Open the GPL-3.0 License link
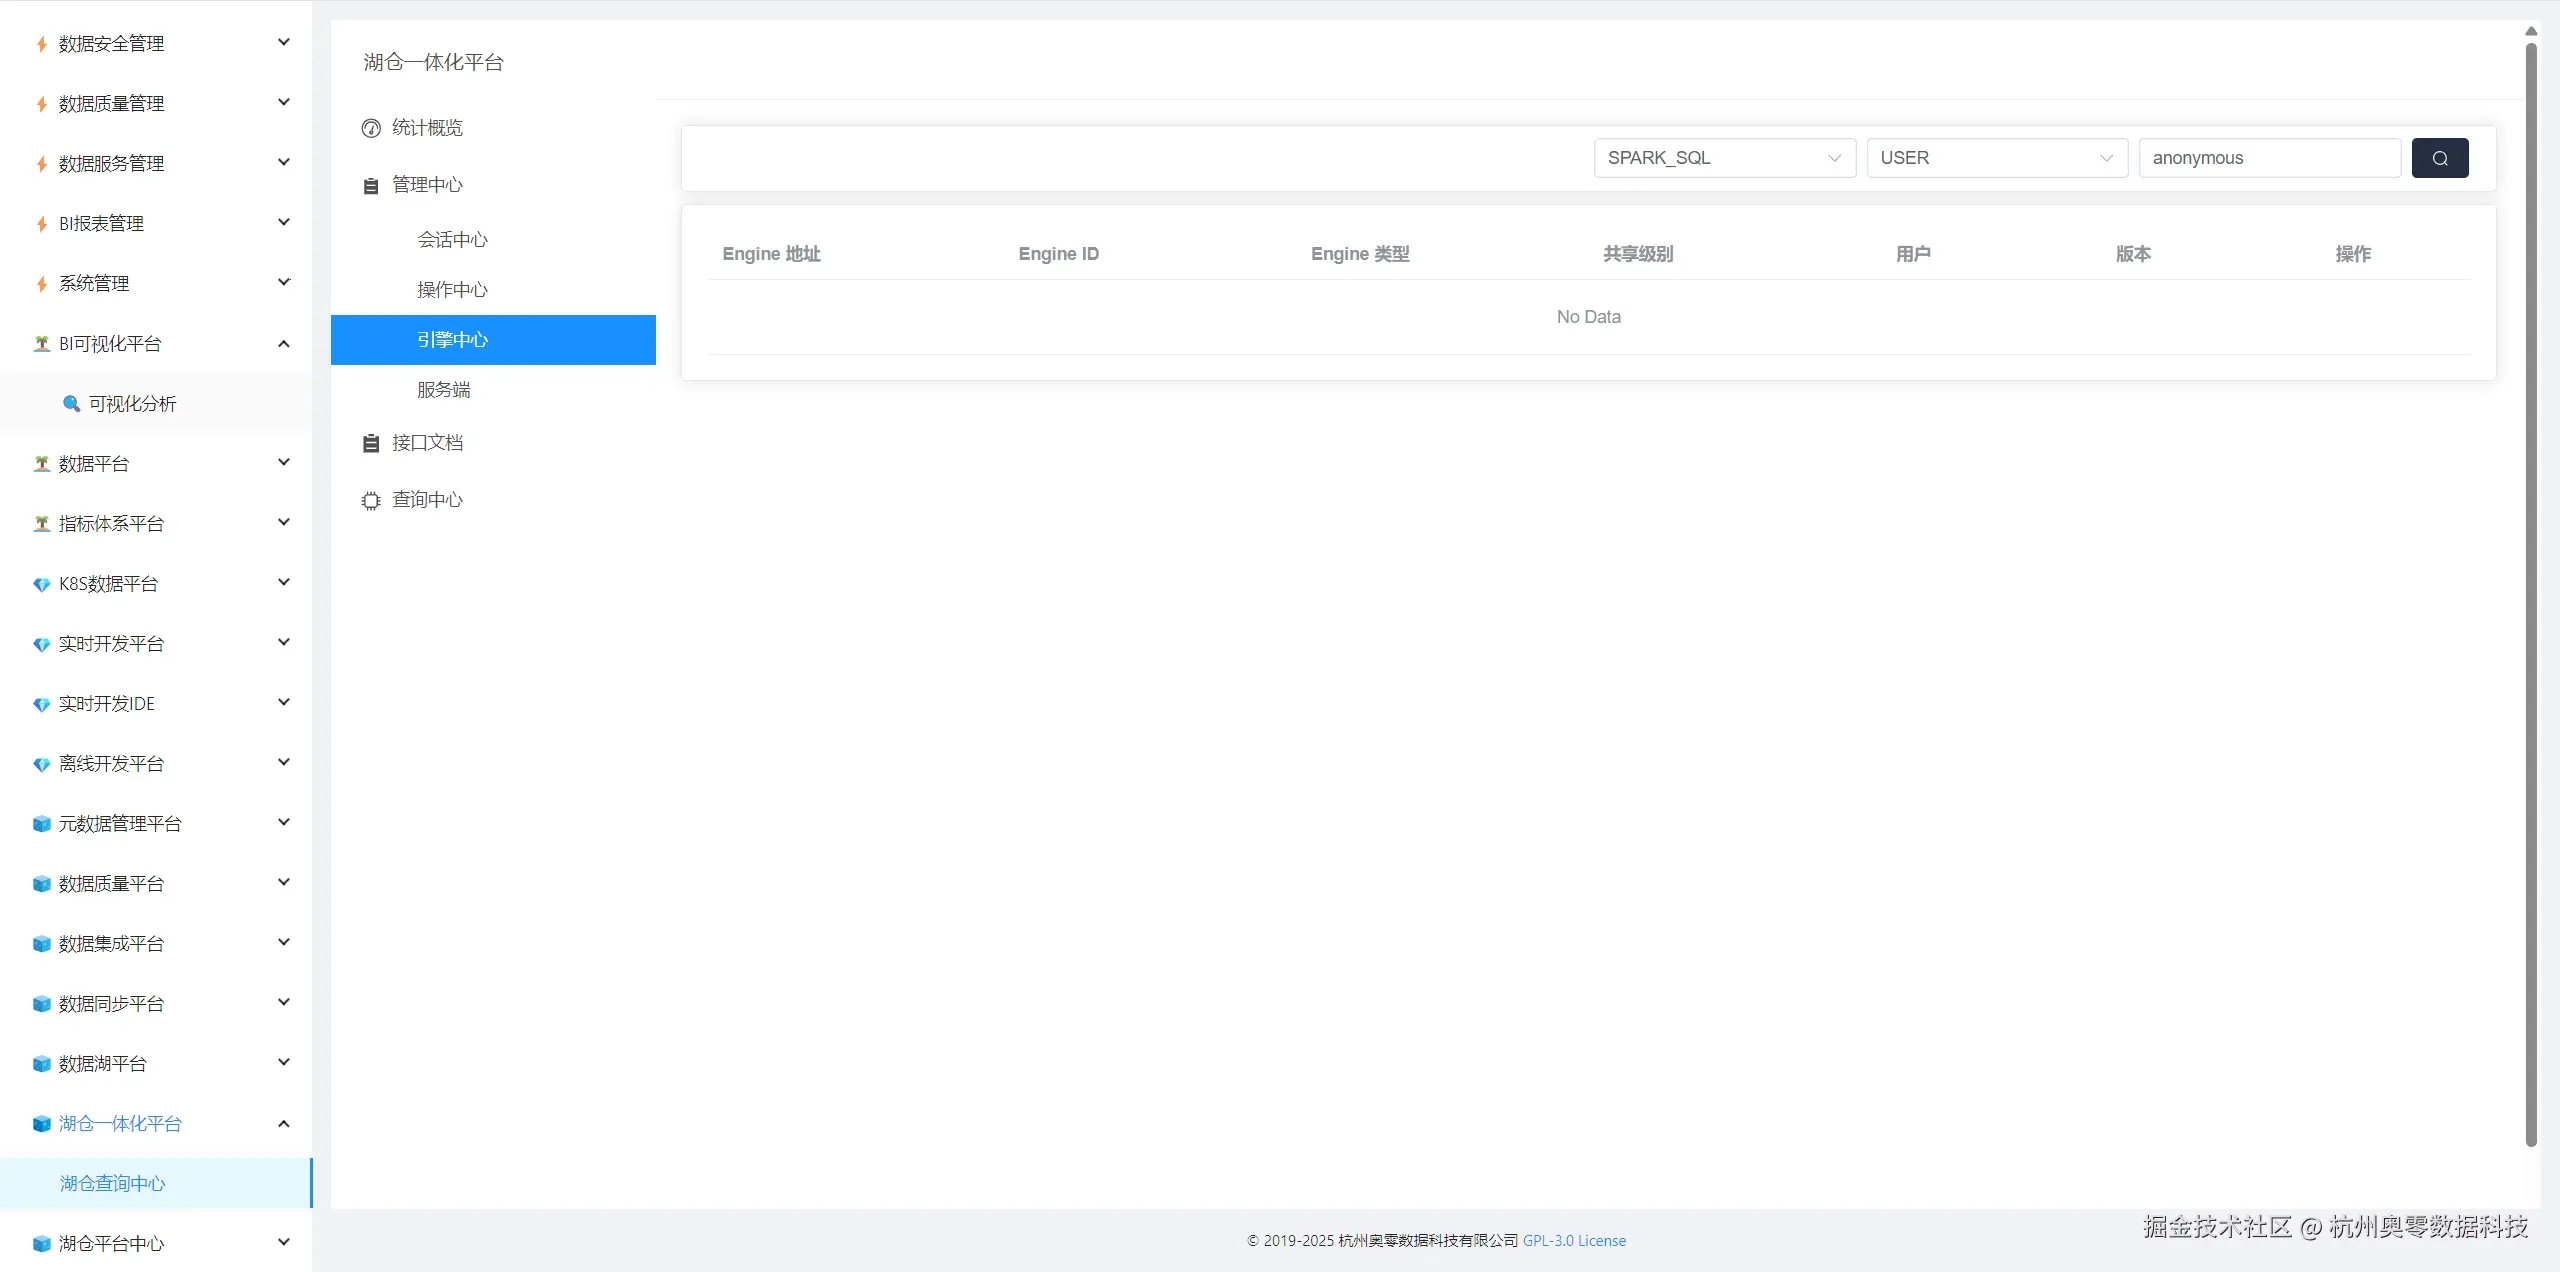 (x=1574, y=1241)
